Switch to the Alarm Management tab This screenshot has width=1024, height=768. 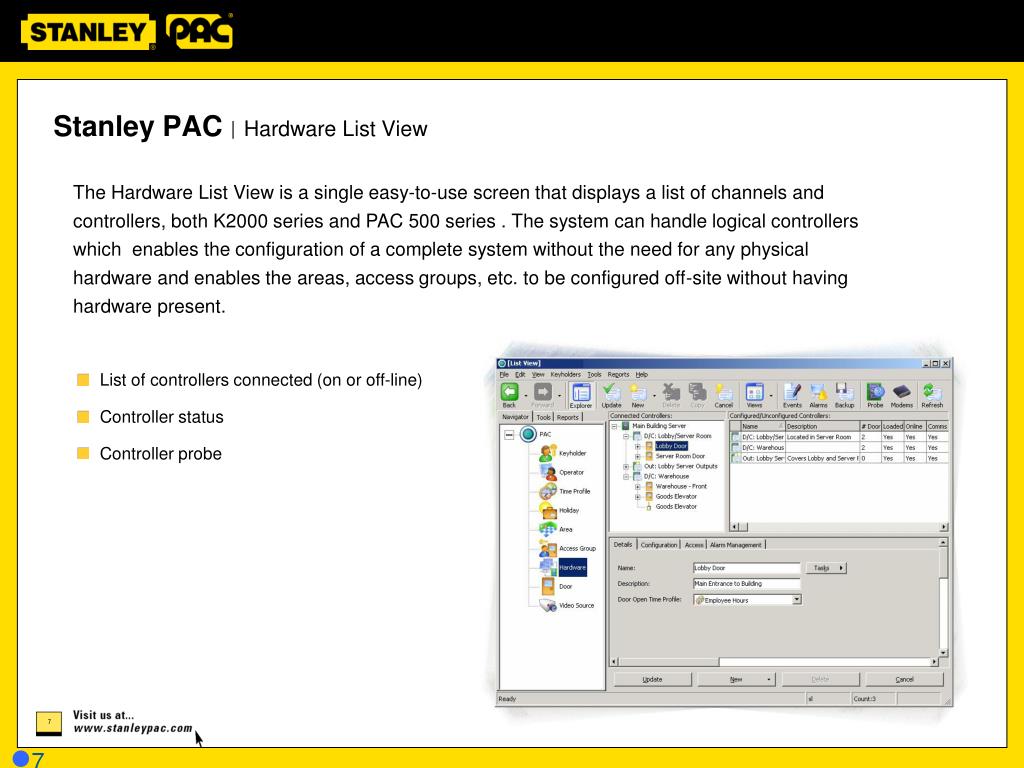[735, 545]
